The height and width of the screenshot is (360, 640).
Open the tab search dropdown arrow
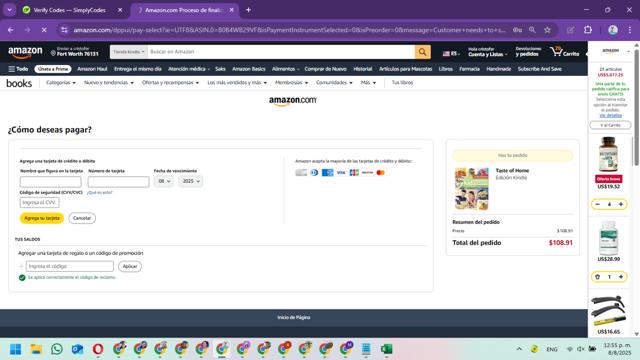pos(9,10)
